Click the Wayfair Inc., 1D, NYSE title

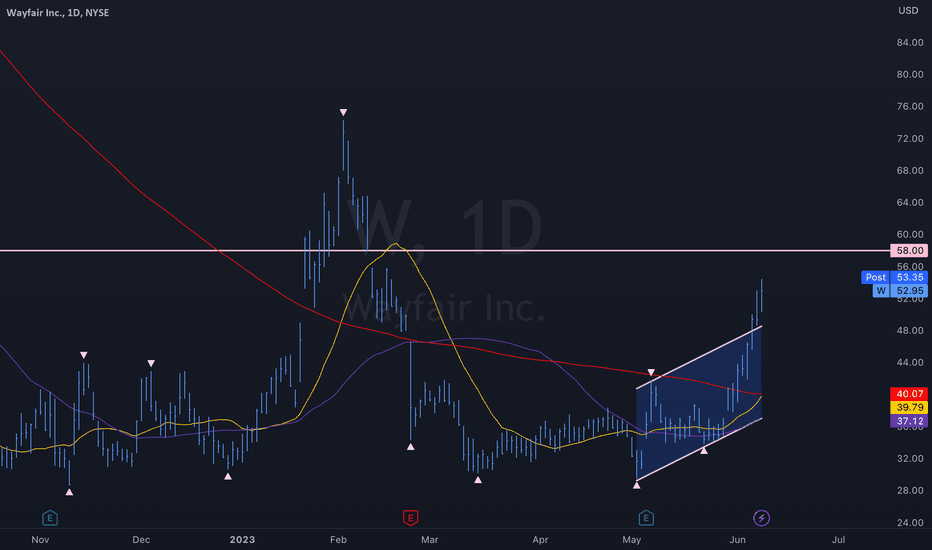click(58, 12)
